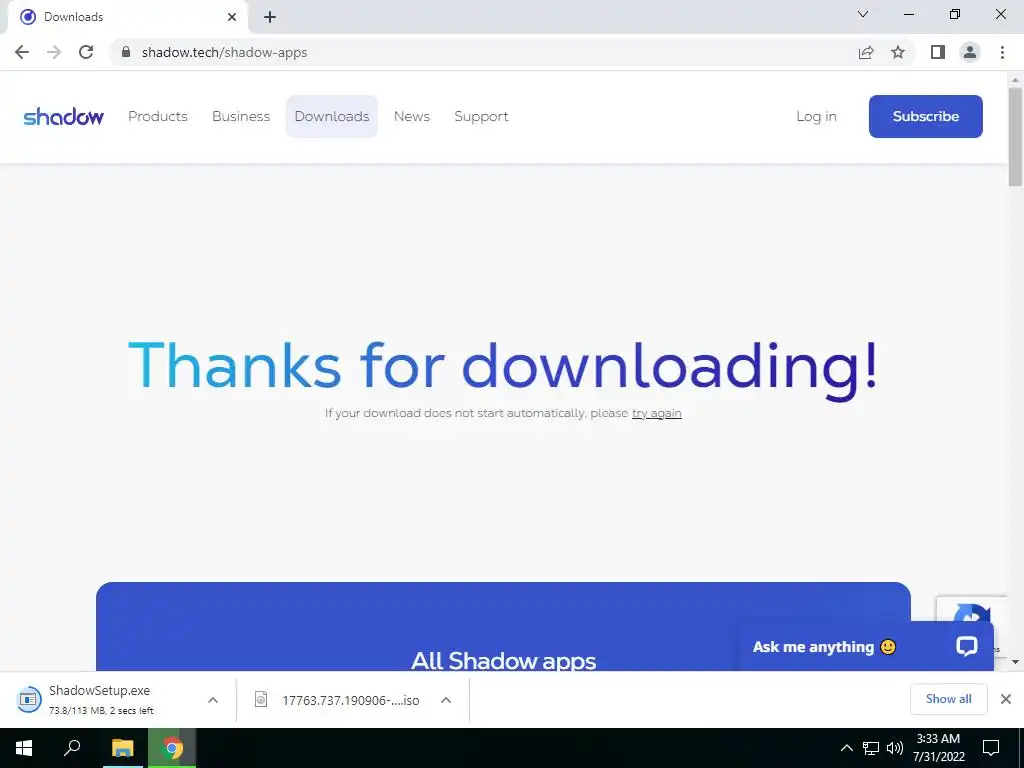
Task: Click the scrollbar up arrow
Action: pyautogui.click(x=1016, y=79)
